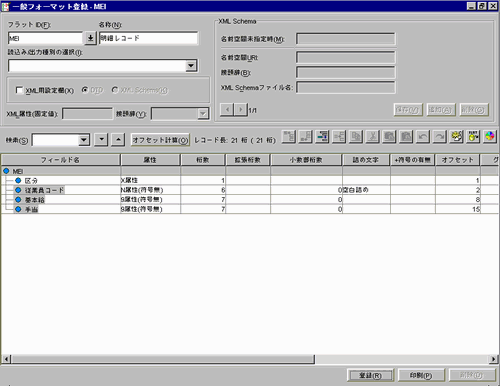The image size is (500, 386).
Task: Select the DTD radio button
Action: (x=85, y=90)
